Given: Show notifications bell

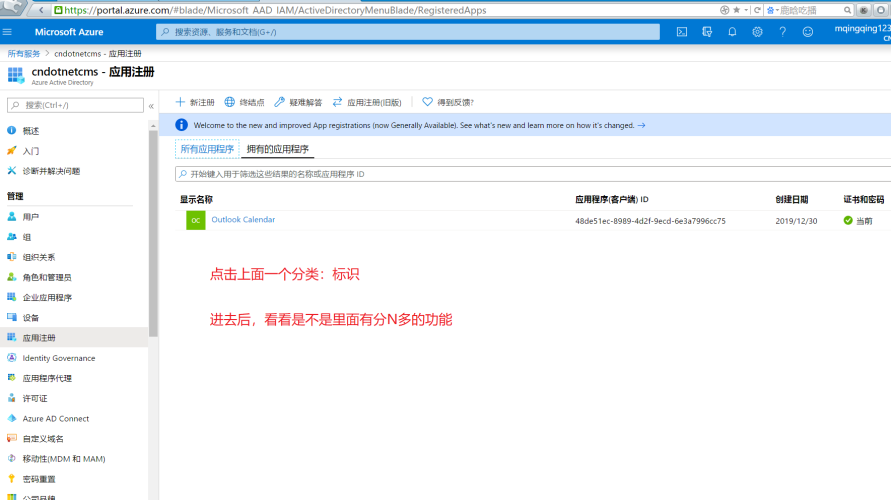Looking at the screenshot, I should pyautogui.click(x=732, y=32).
